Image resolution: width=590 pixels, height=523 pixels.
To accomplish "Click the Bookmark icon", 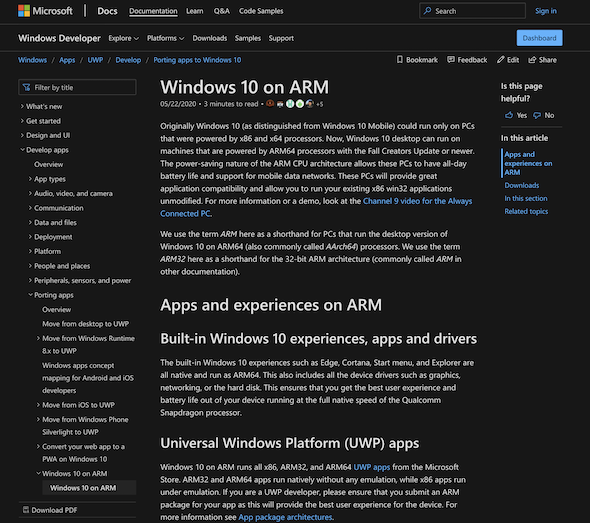I will tap(400, 60).
